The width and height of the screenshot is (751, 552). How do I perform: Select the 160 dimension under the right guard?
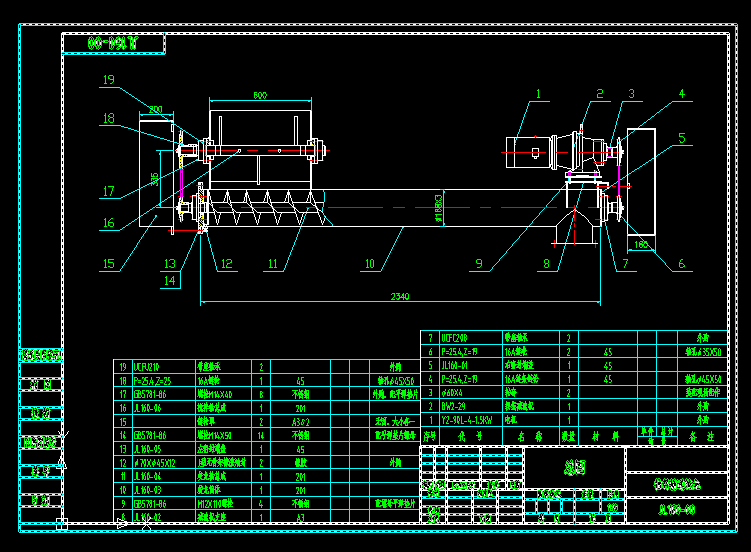(x=641, y=245)
